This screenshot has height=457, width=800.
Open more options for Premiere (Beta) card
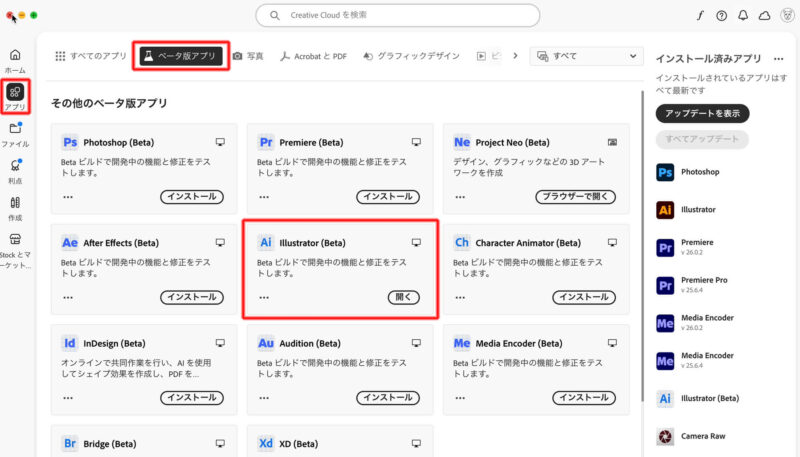[264, 197]
